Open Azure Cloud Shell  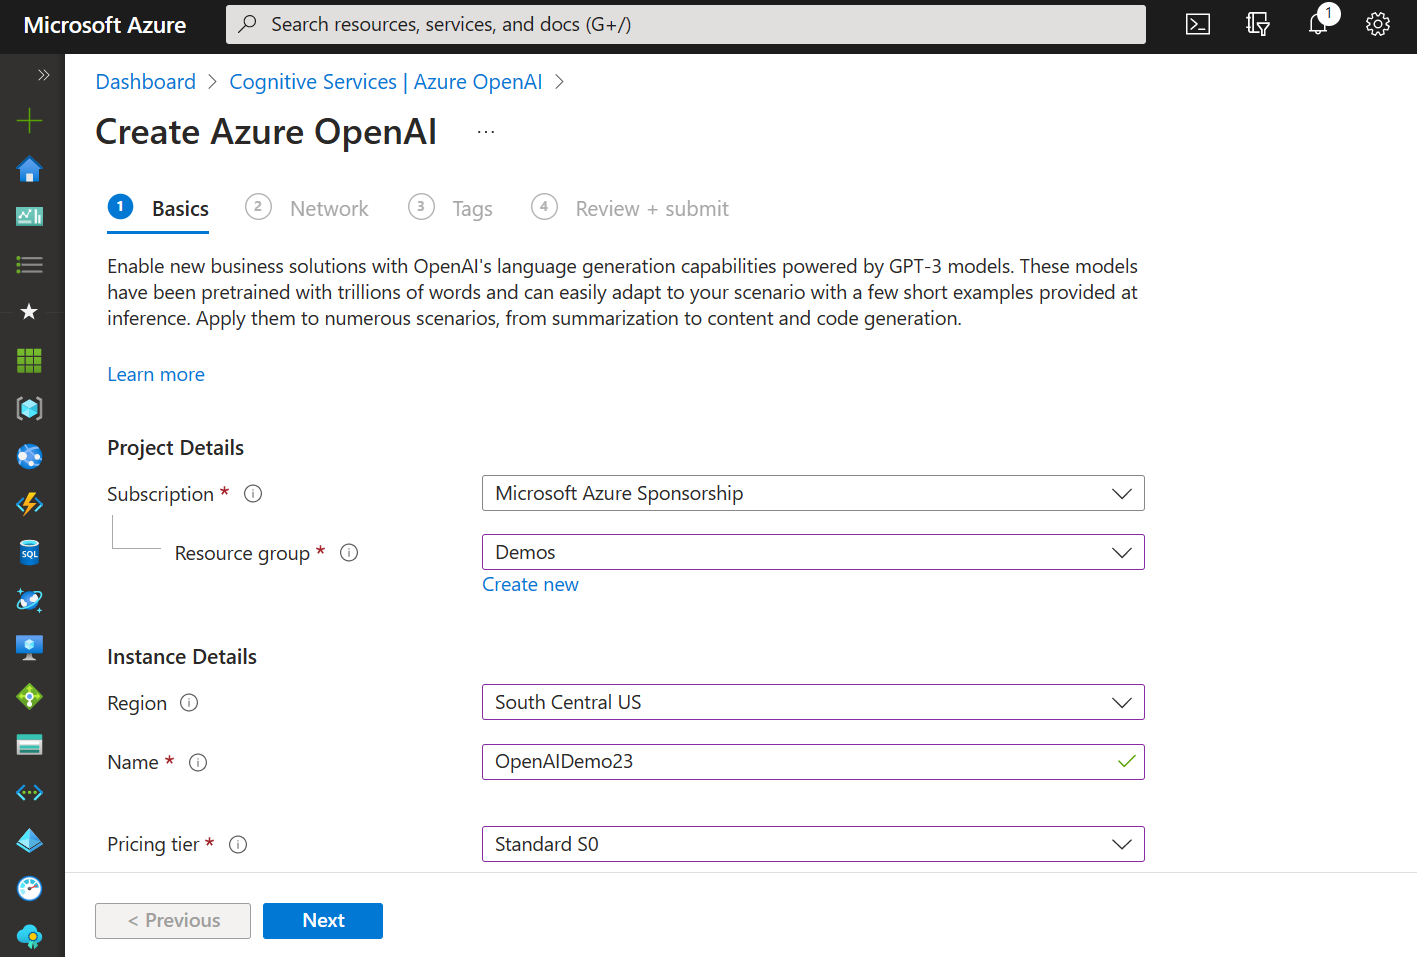[1196, 24]
